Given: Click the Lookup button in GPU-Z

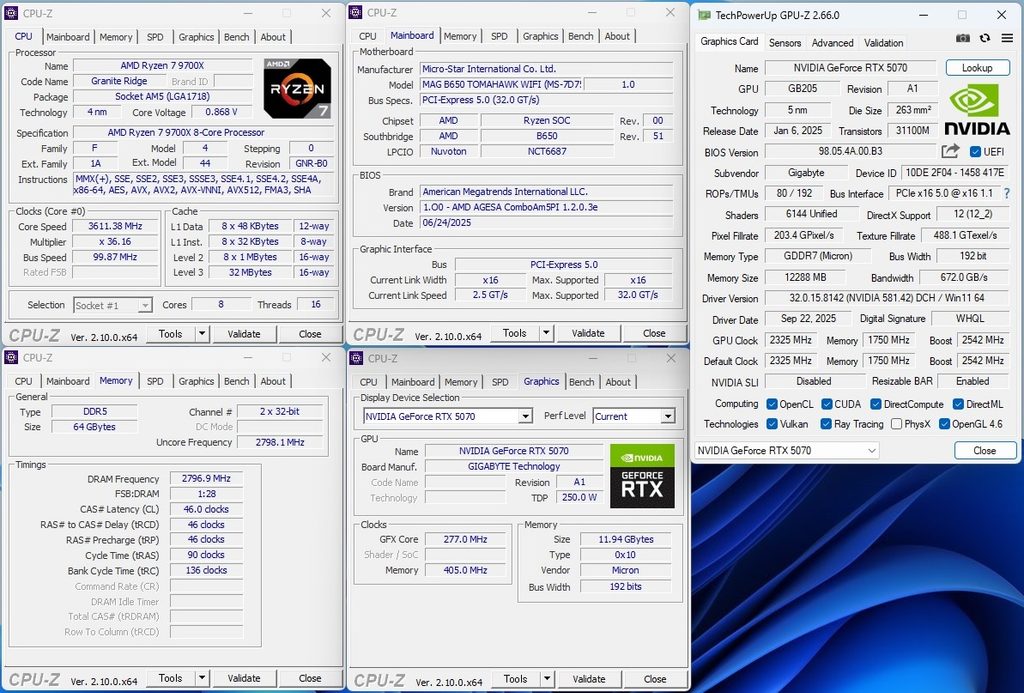Looking at the screenshot, I should pos(977,67).
